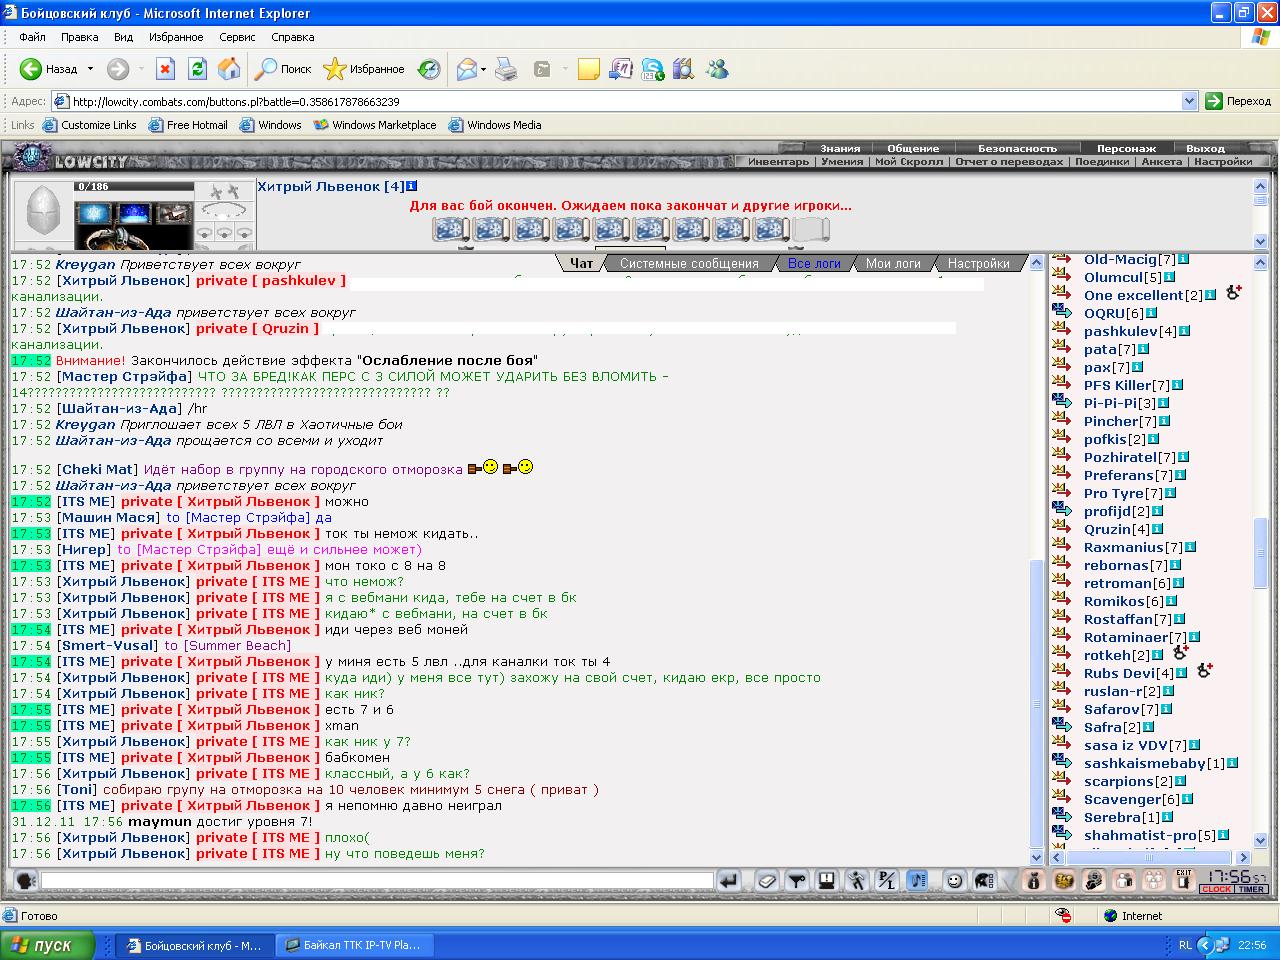Click the chat message input field
Viewport: 1280px width, 960px height.
coord(377,881)
